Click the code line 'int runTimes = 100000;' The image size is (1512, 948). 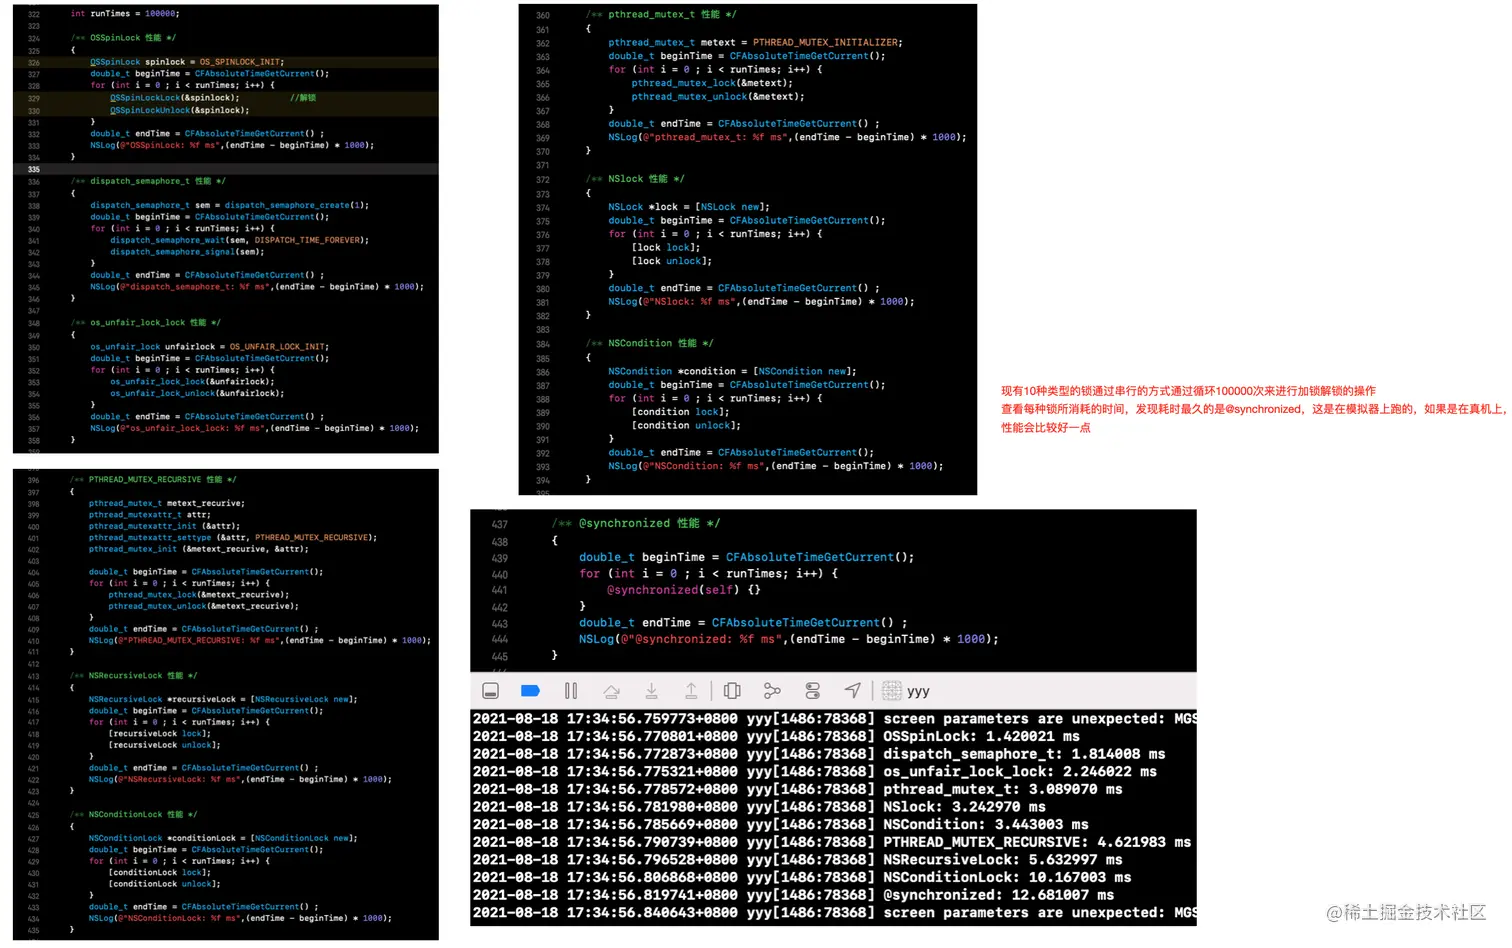[x=125, y=14]
